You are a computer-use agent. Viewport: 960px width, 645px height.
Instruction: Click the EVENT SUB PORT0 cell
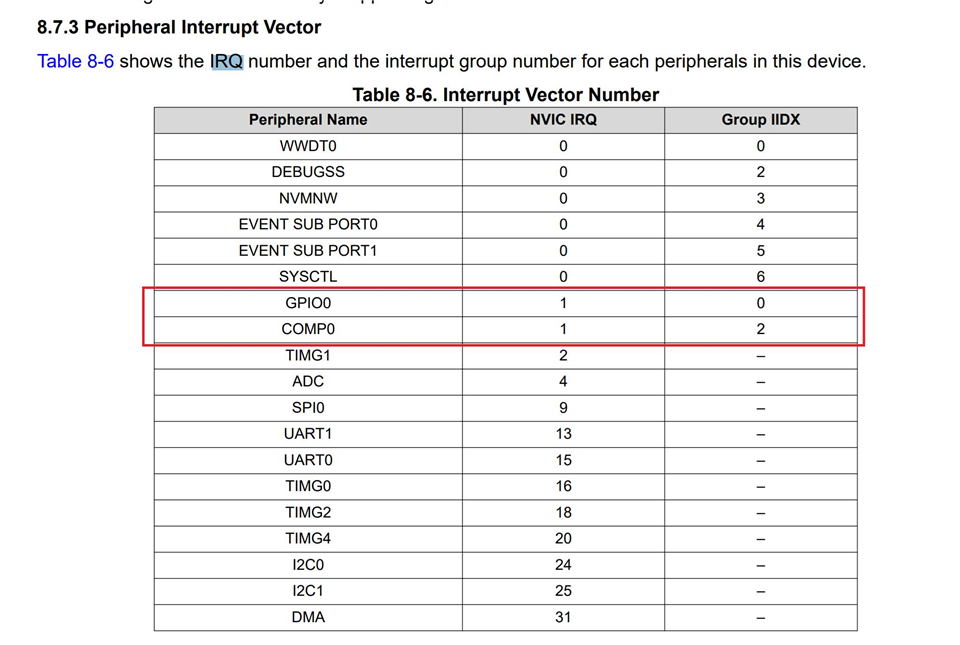308,224
